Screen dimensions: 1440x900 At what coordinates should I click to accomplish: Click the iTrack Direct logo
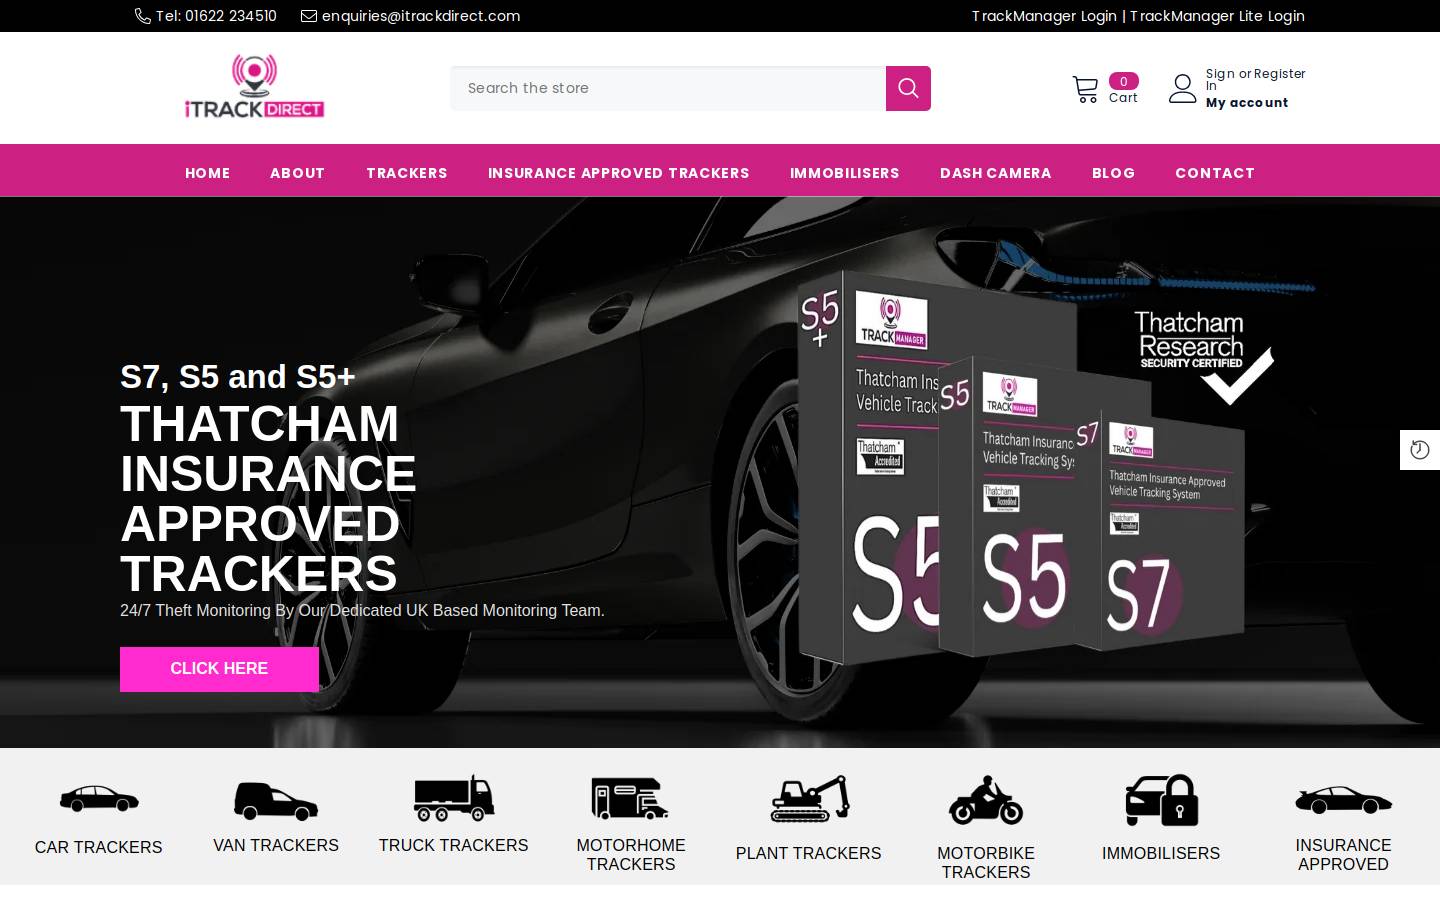pos(255,86)
